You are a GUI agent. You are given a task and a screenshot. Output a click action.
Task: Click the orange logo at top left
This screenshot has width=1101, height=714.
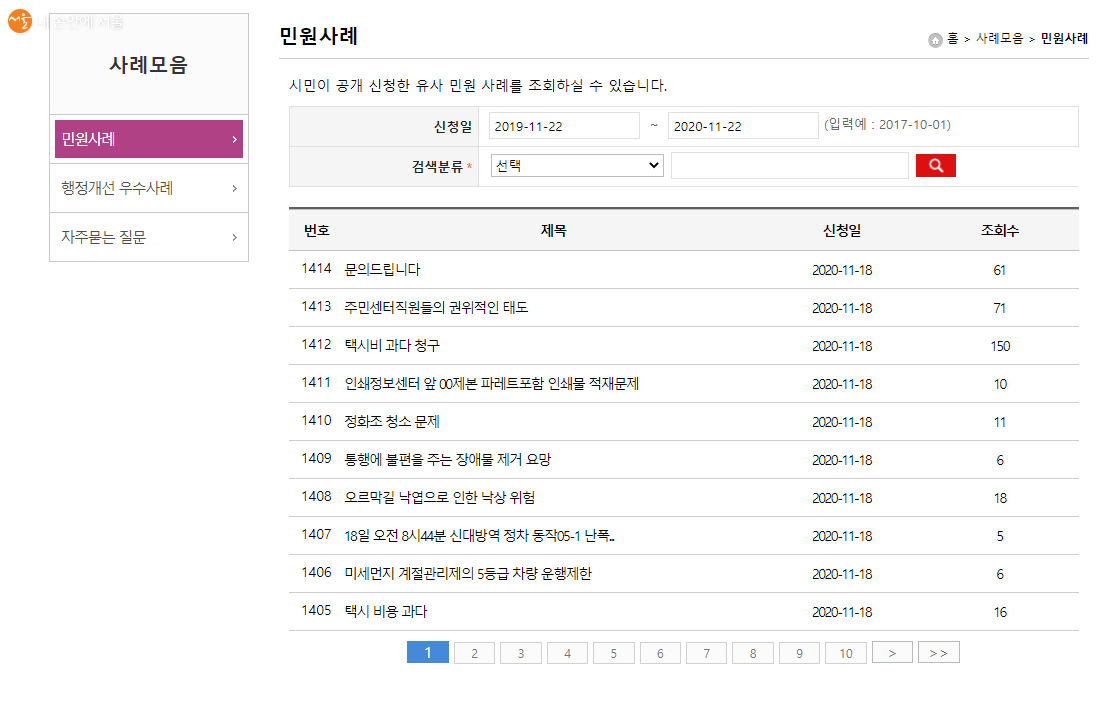click(20, 22)
